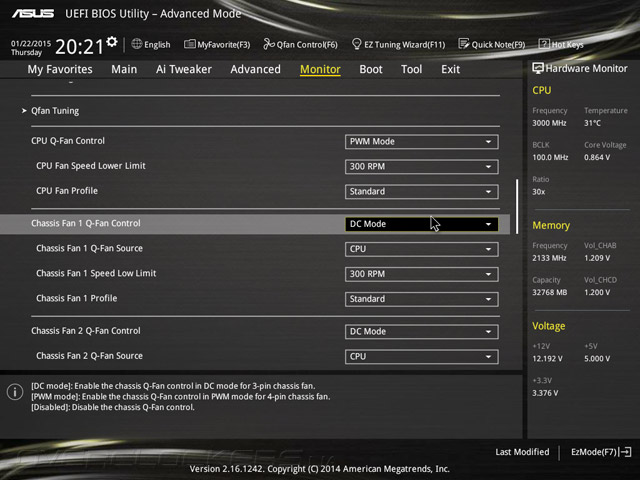Screen dimensions: 640x480
Task: Click the Hot Keys label
Action: [567, 44]
